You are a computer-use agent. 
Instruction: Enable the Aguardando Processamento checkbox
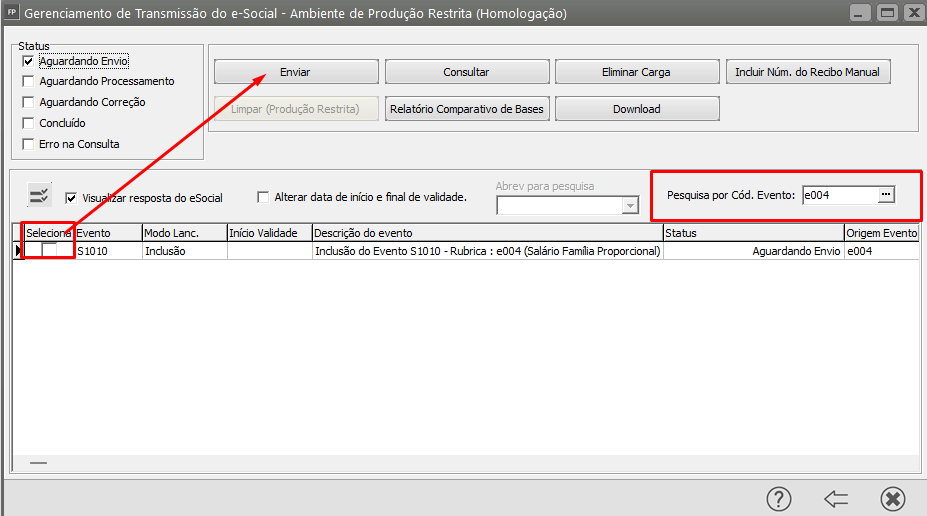tap(28, 82)
